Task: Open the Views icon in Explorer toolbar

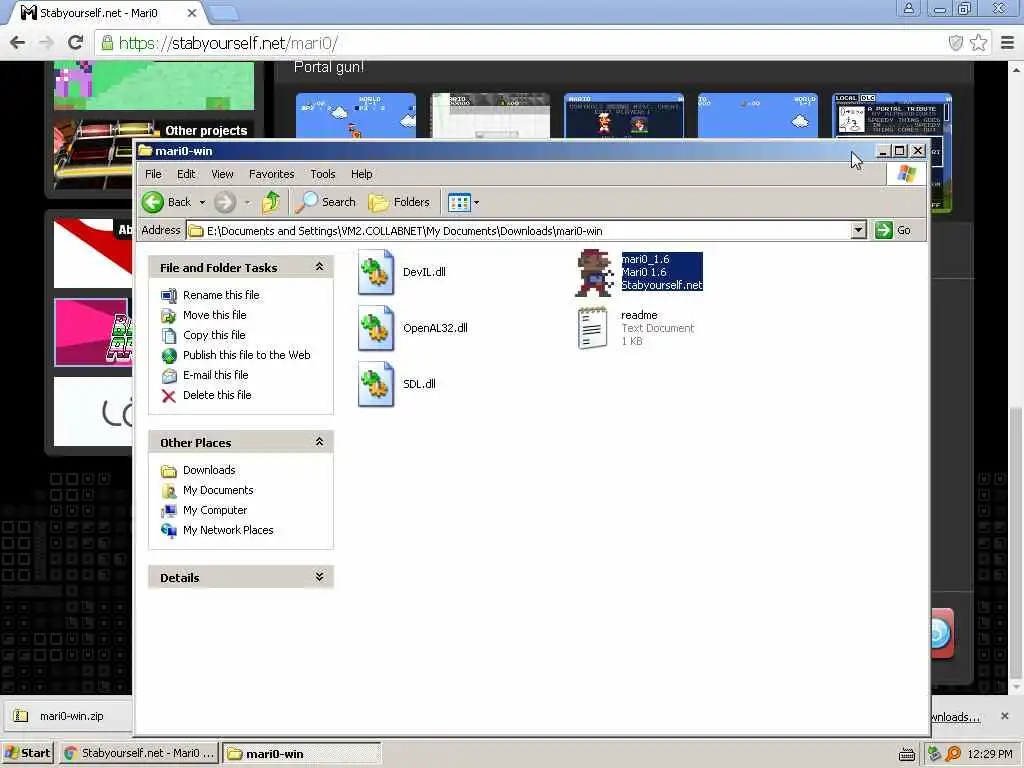Action: [459, 202]
